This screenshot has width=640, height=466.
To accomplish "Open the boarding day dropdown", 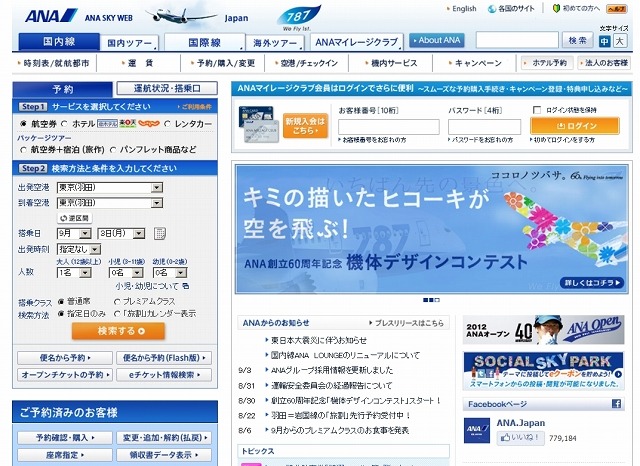I will 121,233.
